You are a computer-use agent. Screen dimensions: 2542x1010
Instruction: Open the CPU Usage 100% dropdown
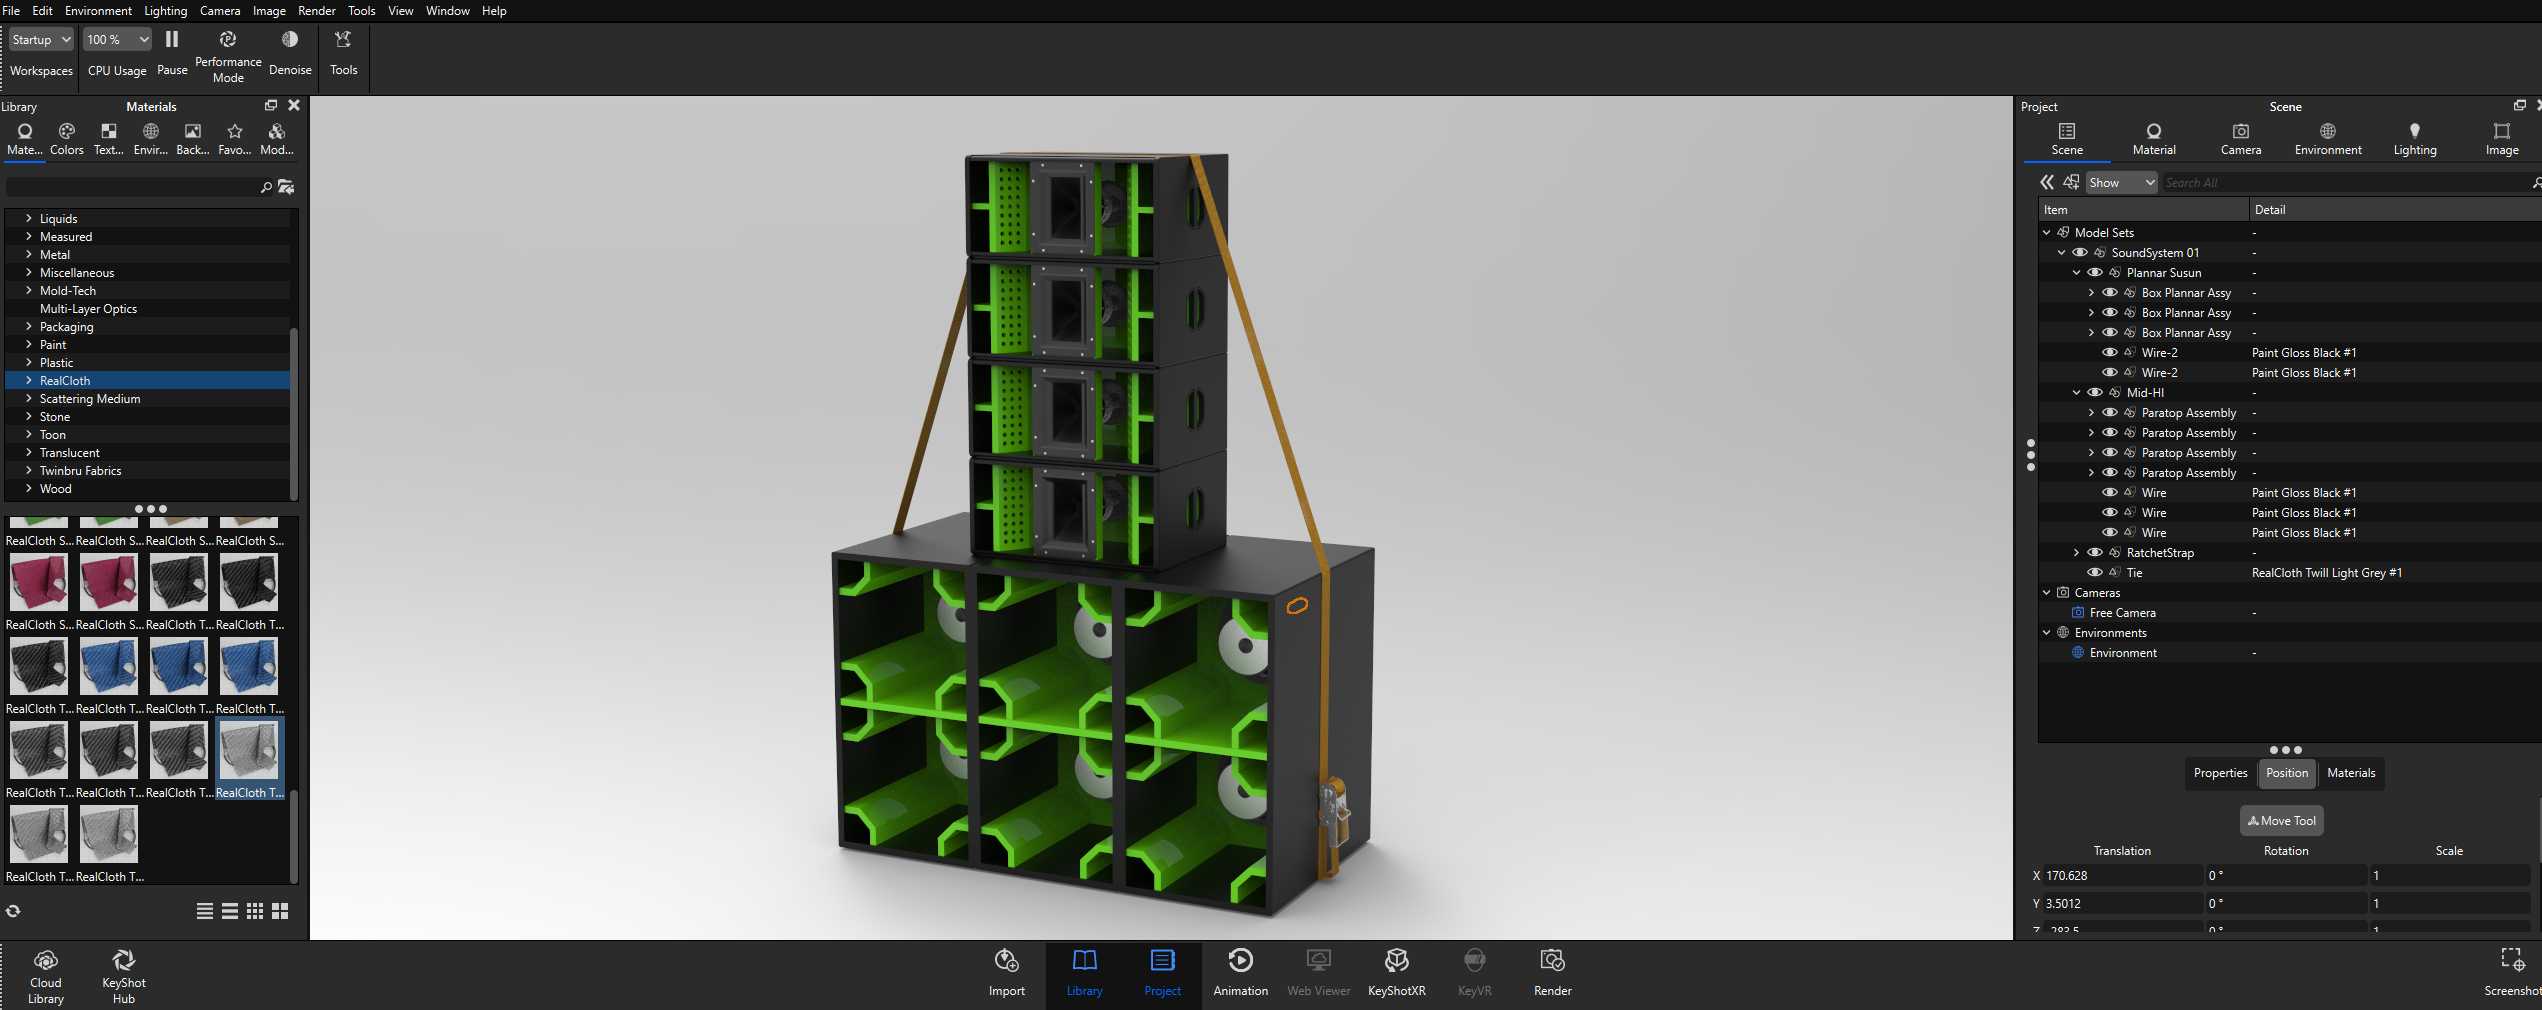coord(117,40)
